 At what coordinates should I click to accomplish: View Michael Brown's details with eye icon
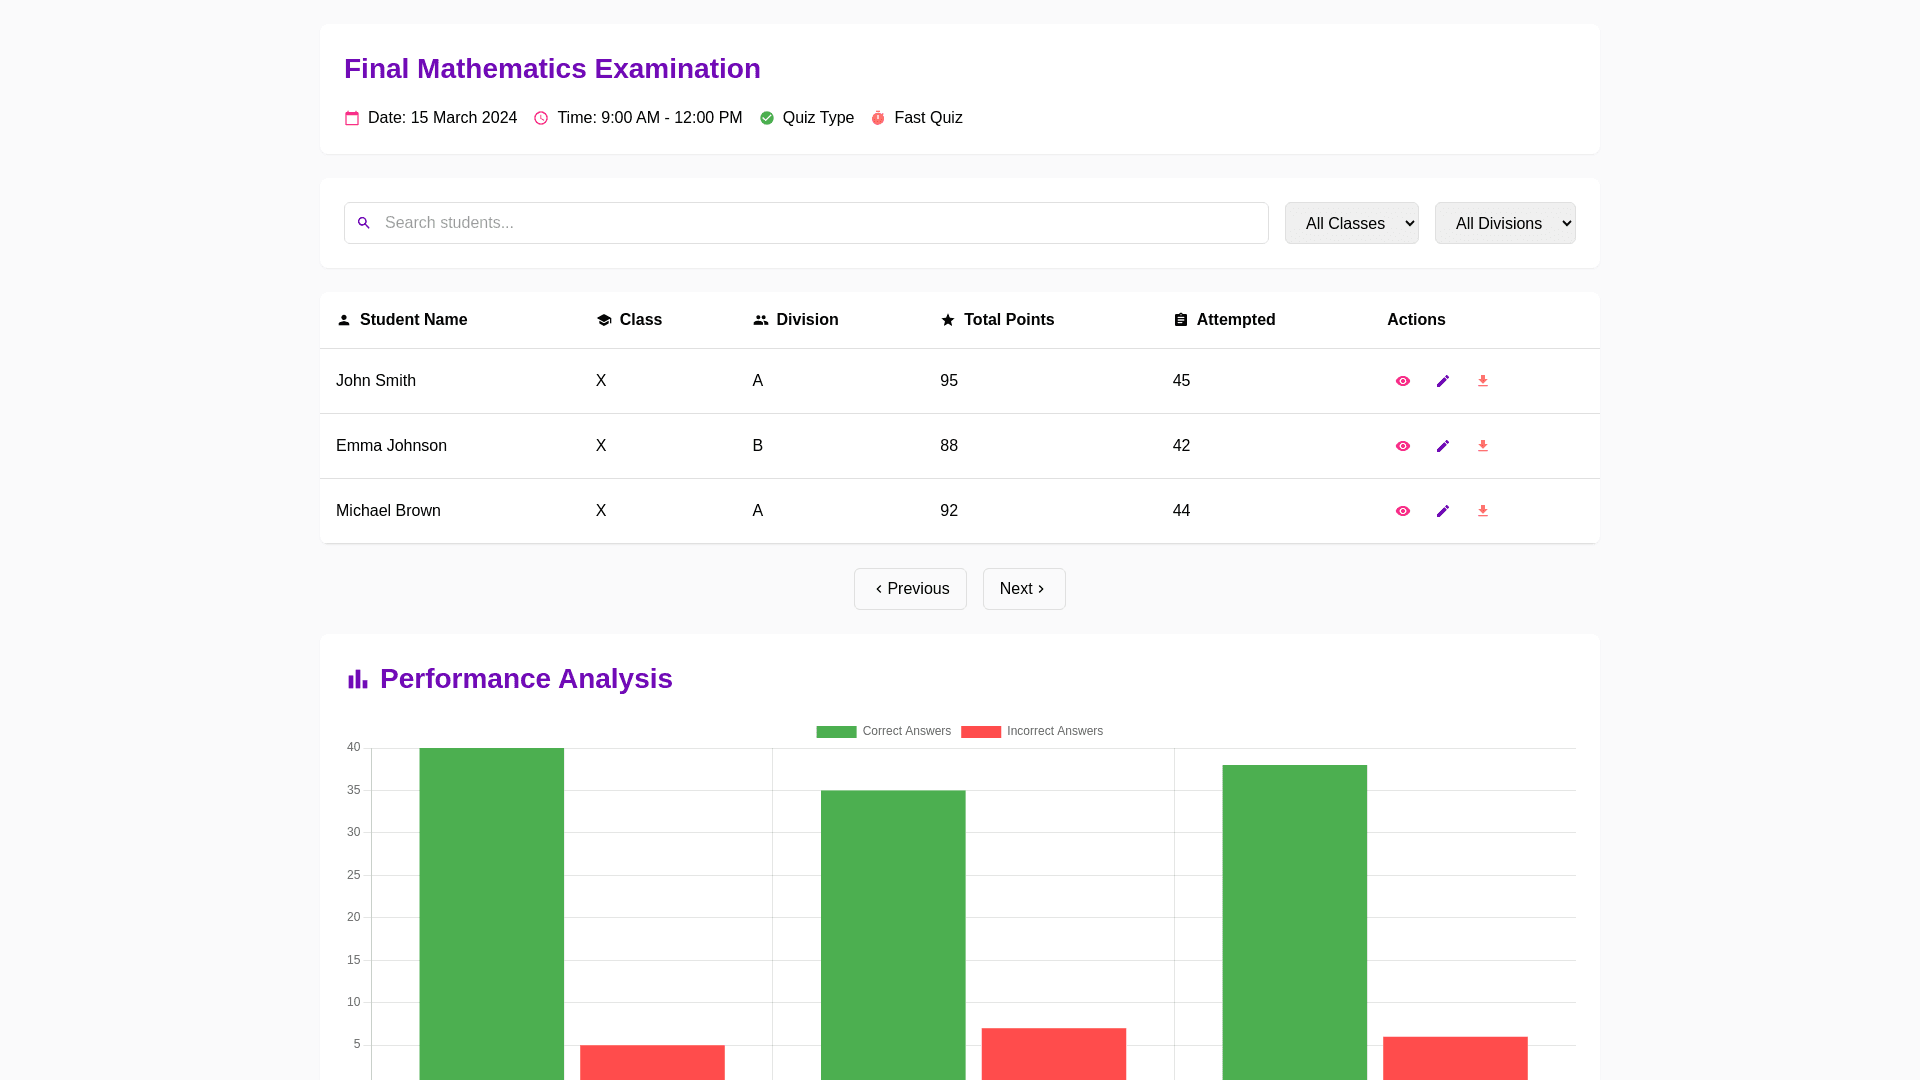pos(1402,511)
